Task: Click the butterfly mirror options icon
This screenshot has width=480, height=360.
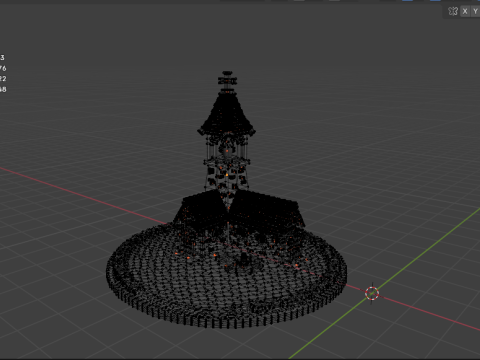Action: coord(452,11)
